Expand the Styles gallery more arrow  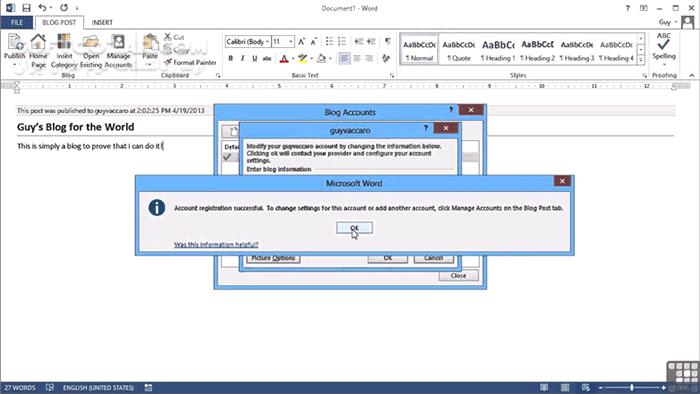coord(641,59)
